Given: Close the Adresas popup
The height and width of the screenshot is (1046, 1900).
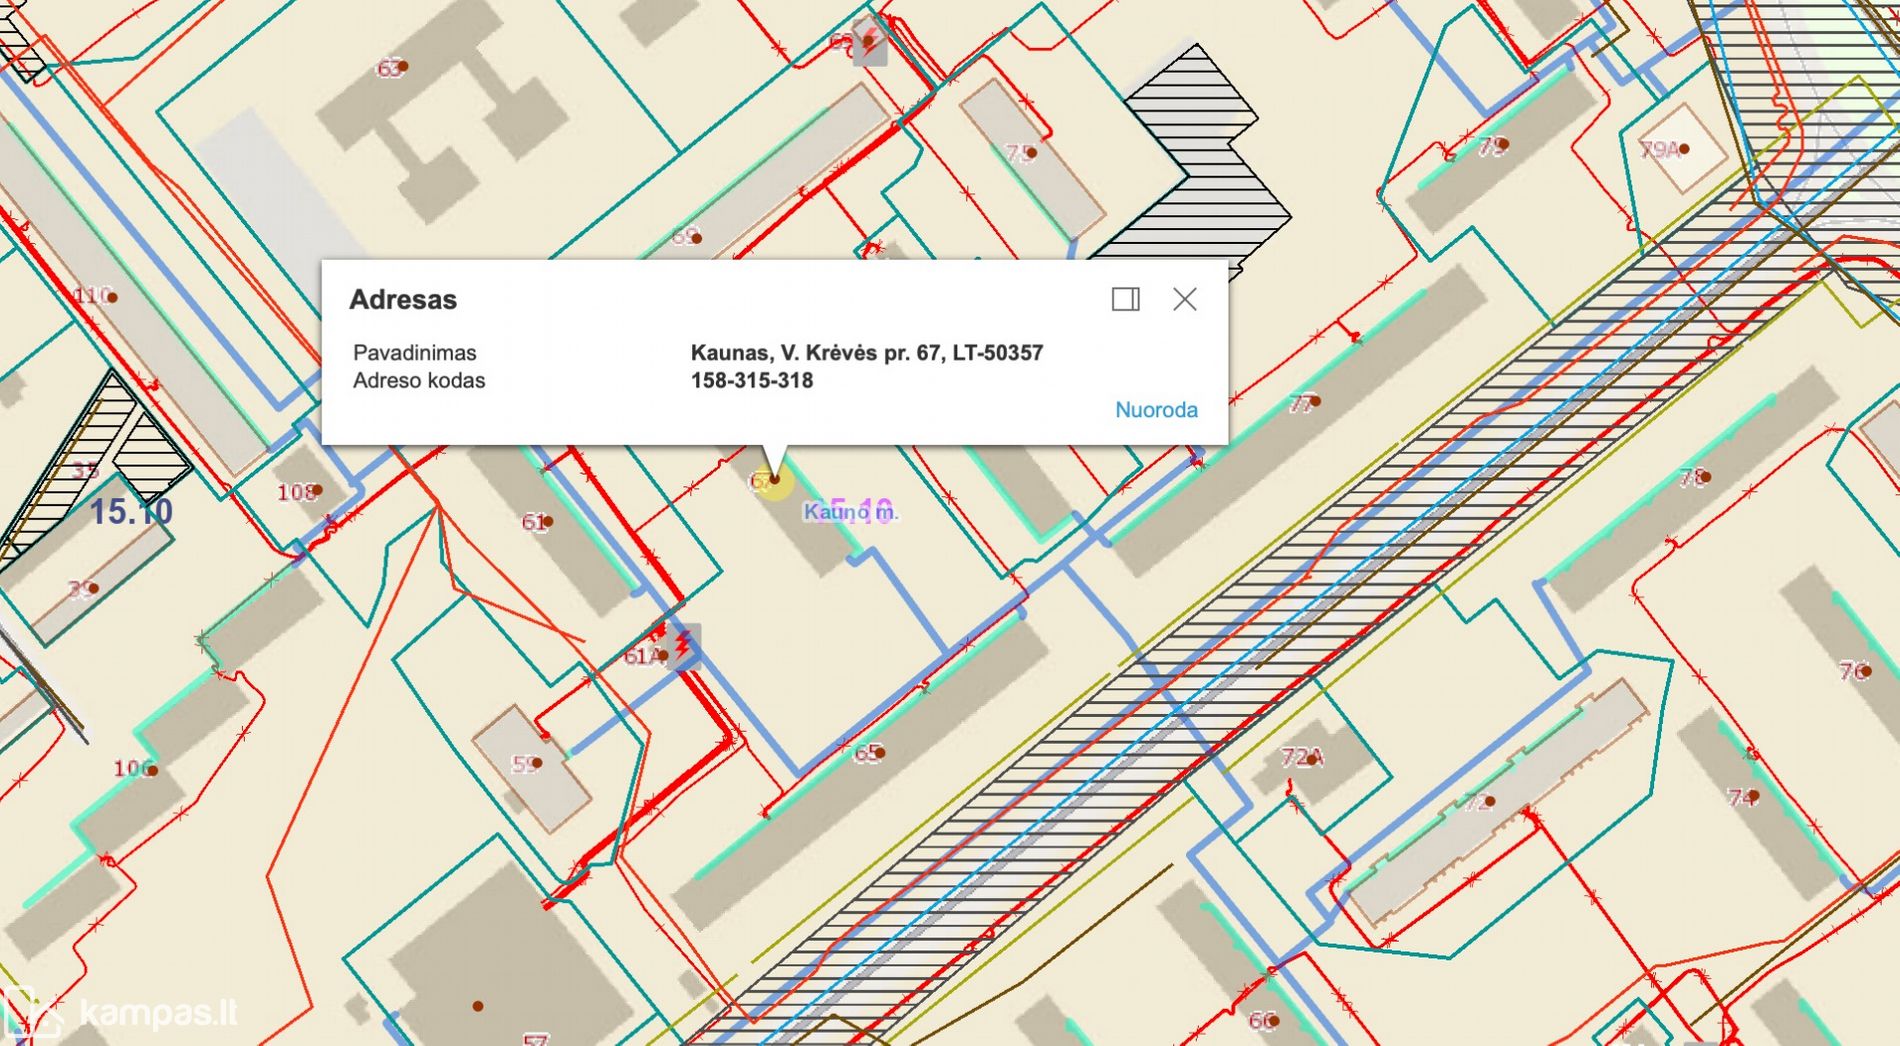Looking at the screenshot, I should pos(1185,299).
